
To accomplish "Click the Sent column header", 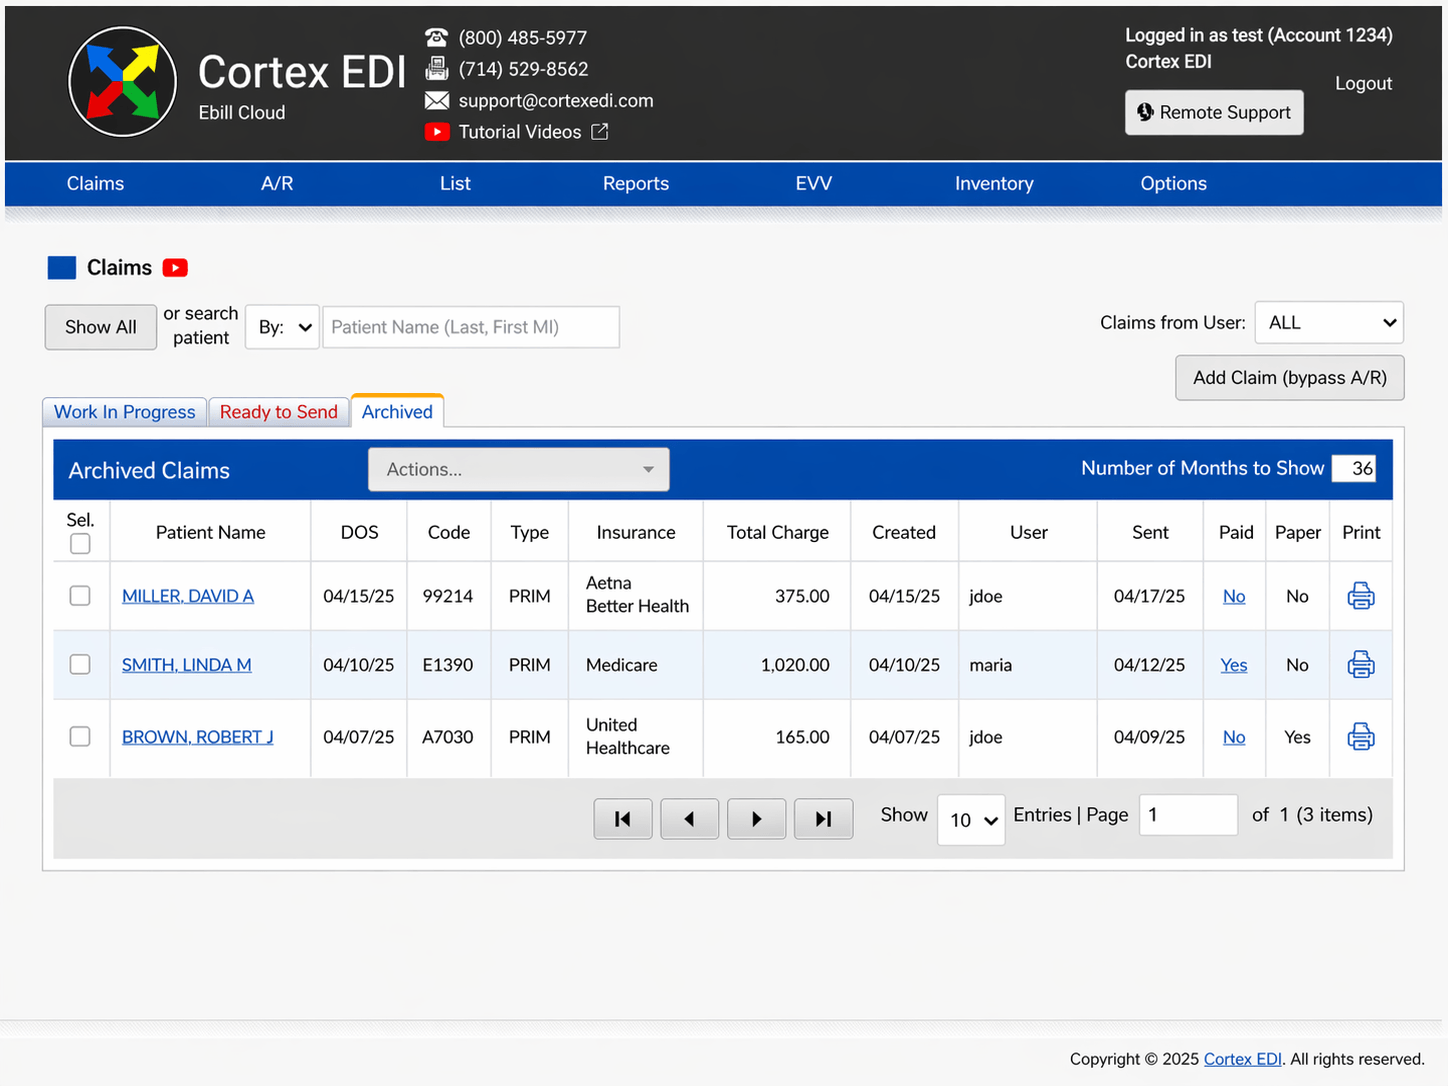I will tap(1150, 533).
